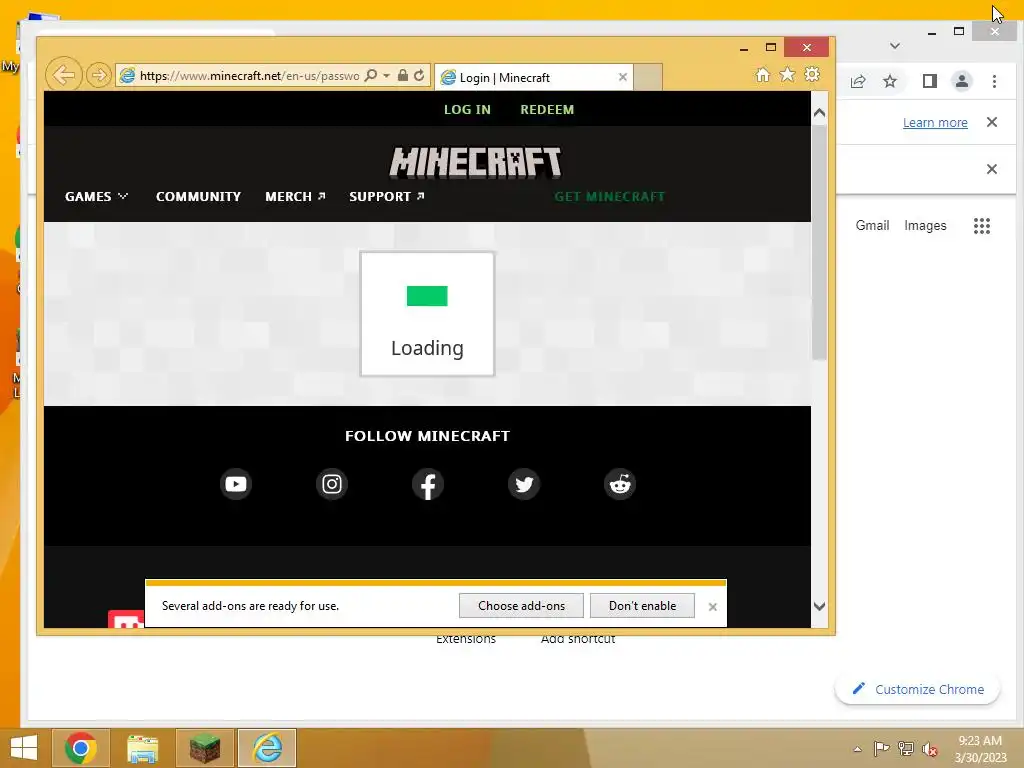This screenshot has height=768, width=1024.
Task: Click the IE scrollbar up arrow
Action: pyautogui.click(x=820, y=113)
